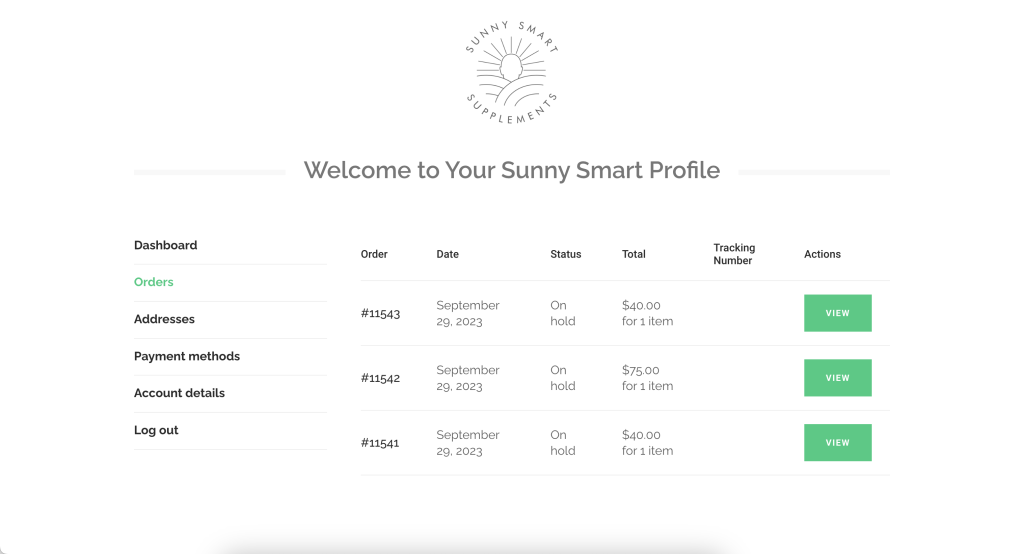Click the Actions column header
Viewport: 1024px width, 554px height.
(x=822, y=254)
